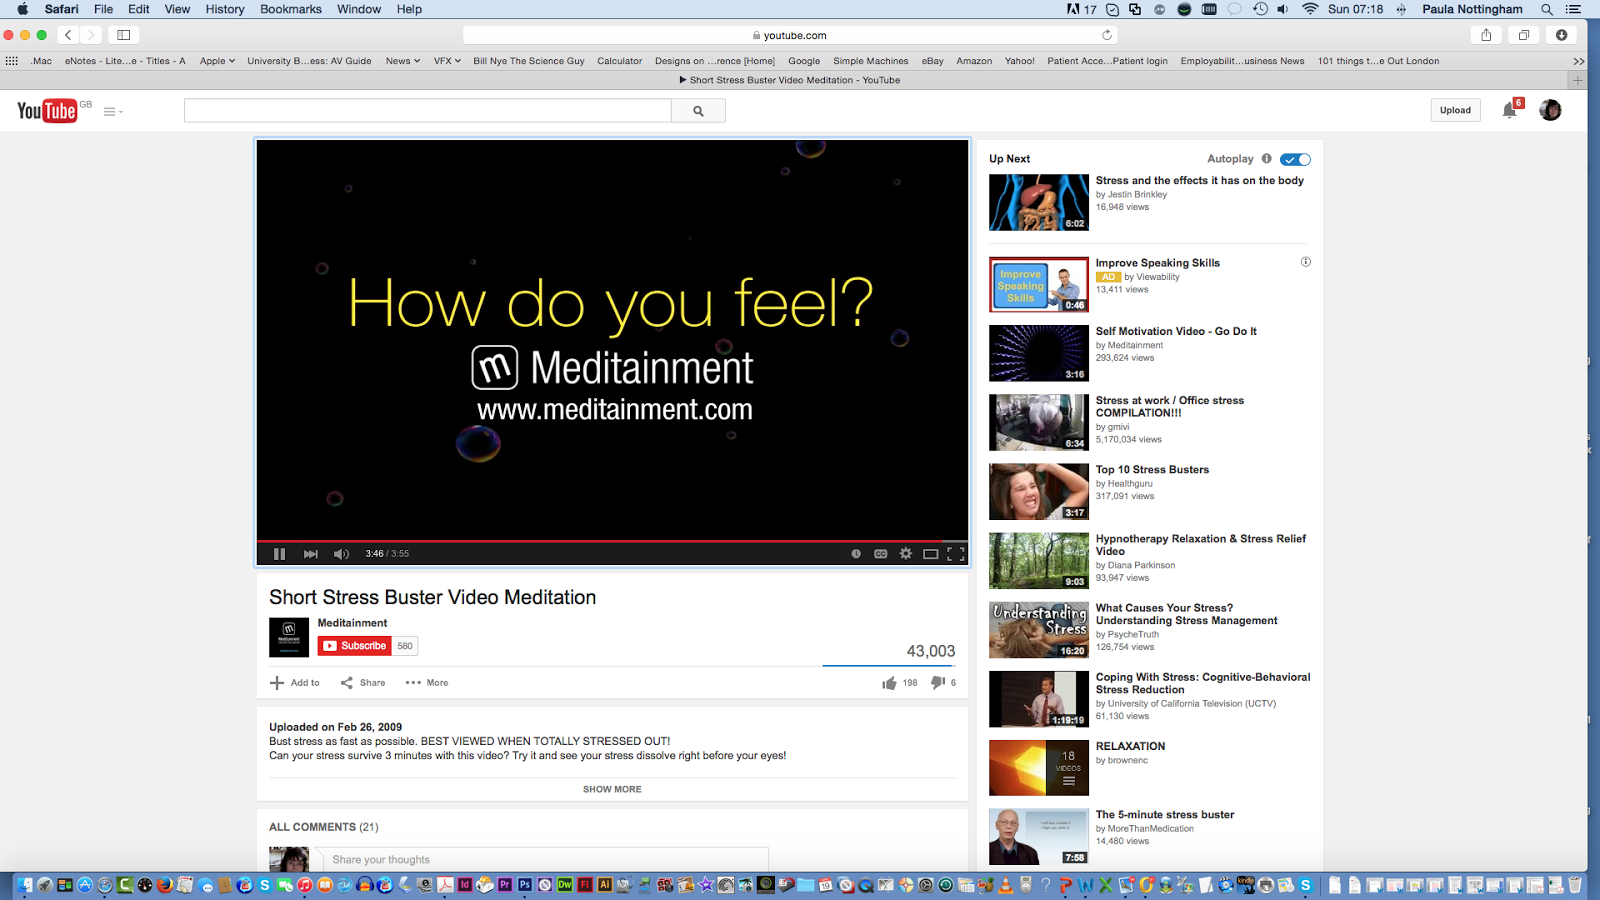Image resolution: width=1600 pixels, height=900 pixels.
Task: Open Self Motivation Video - Go Do It
Action: point(1176,331)
